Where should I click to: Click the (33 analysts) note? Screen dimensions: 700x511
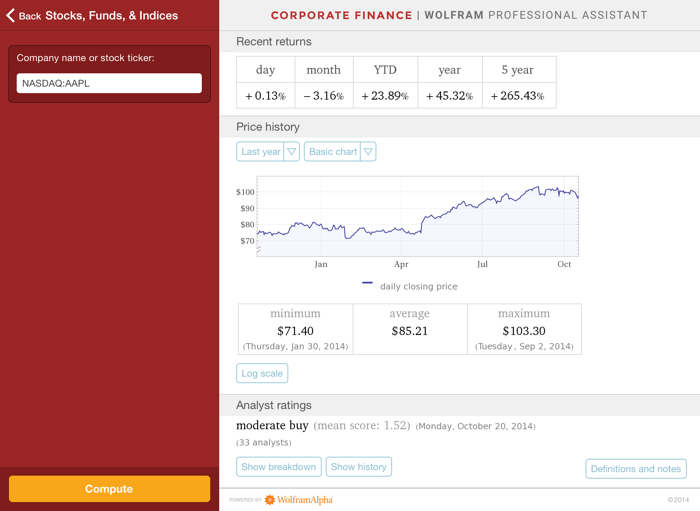click(x=264, y=443)
